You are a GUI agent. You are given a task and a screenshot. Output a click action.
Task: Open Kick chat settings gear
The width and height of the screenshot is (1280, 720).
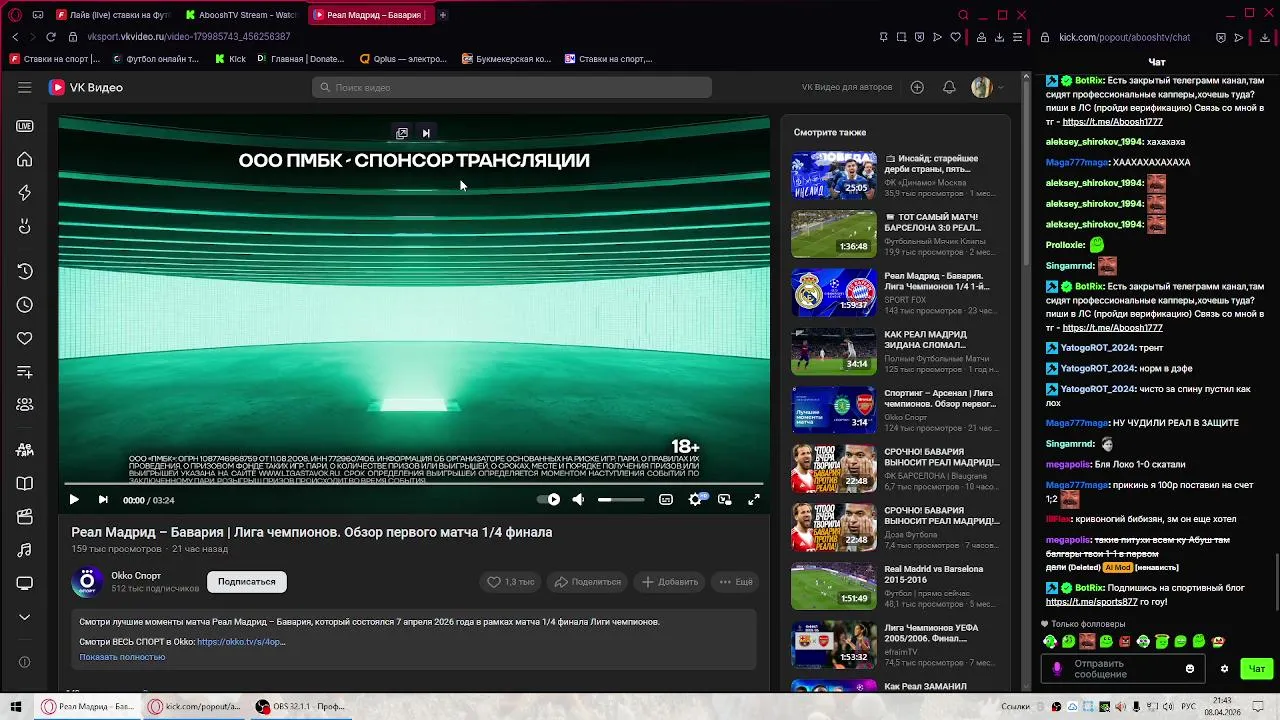pyautogui.click(x=1224, y=669)
